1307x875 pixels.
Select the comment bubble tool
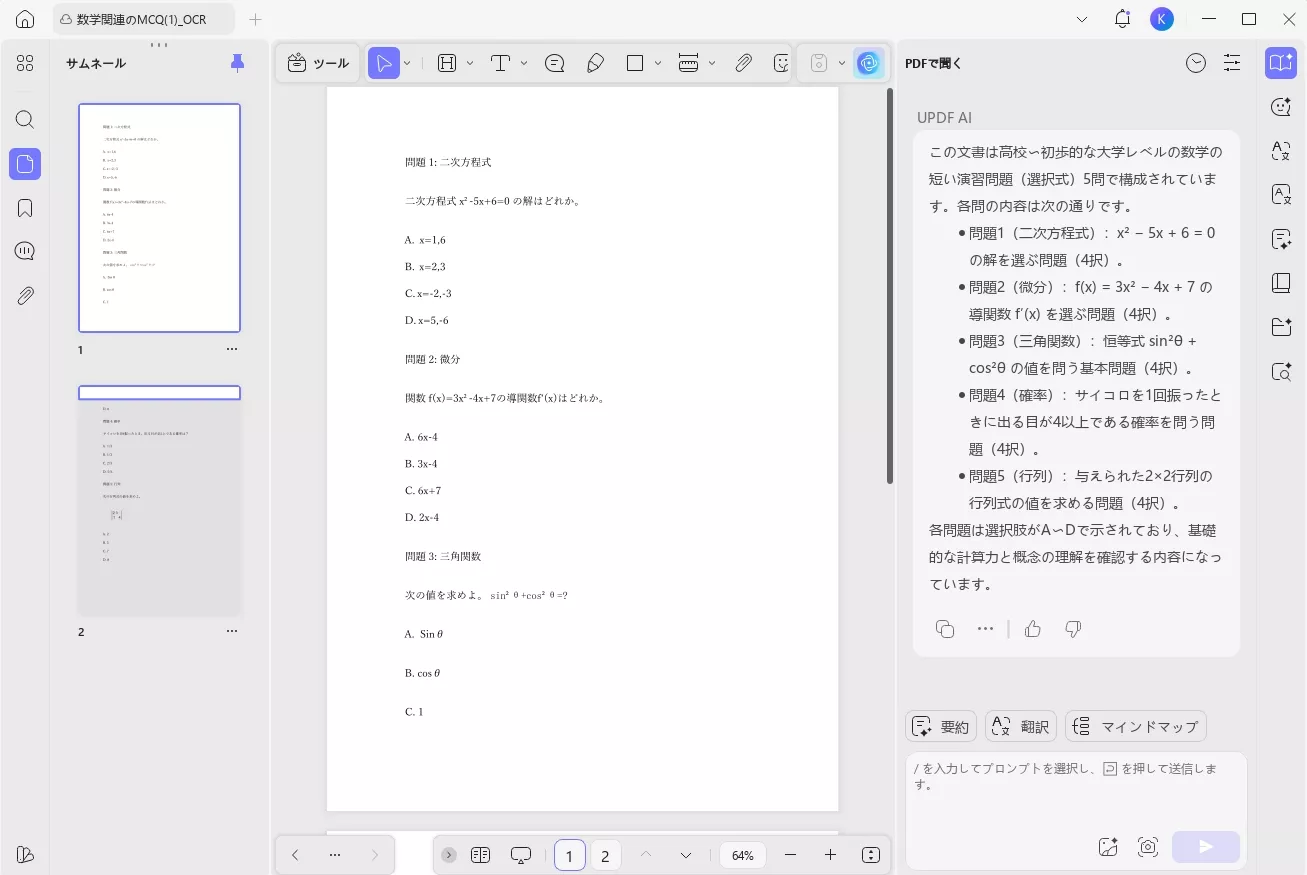click(x=555, y=63)
